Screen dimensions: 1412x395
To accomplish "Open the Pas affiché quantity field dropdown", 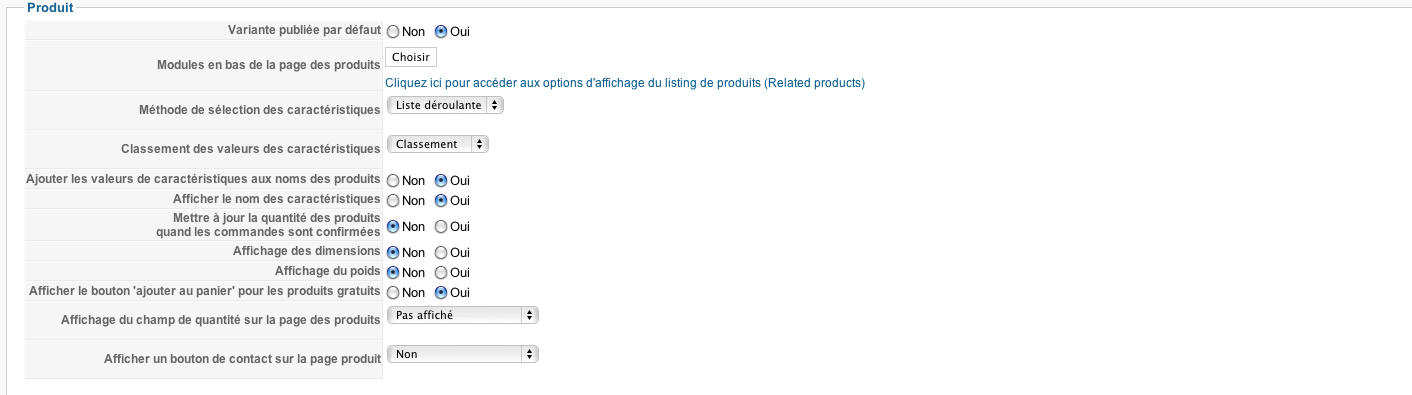I will (x=463, y=315).
